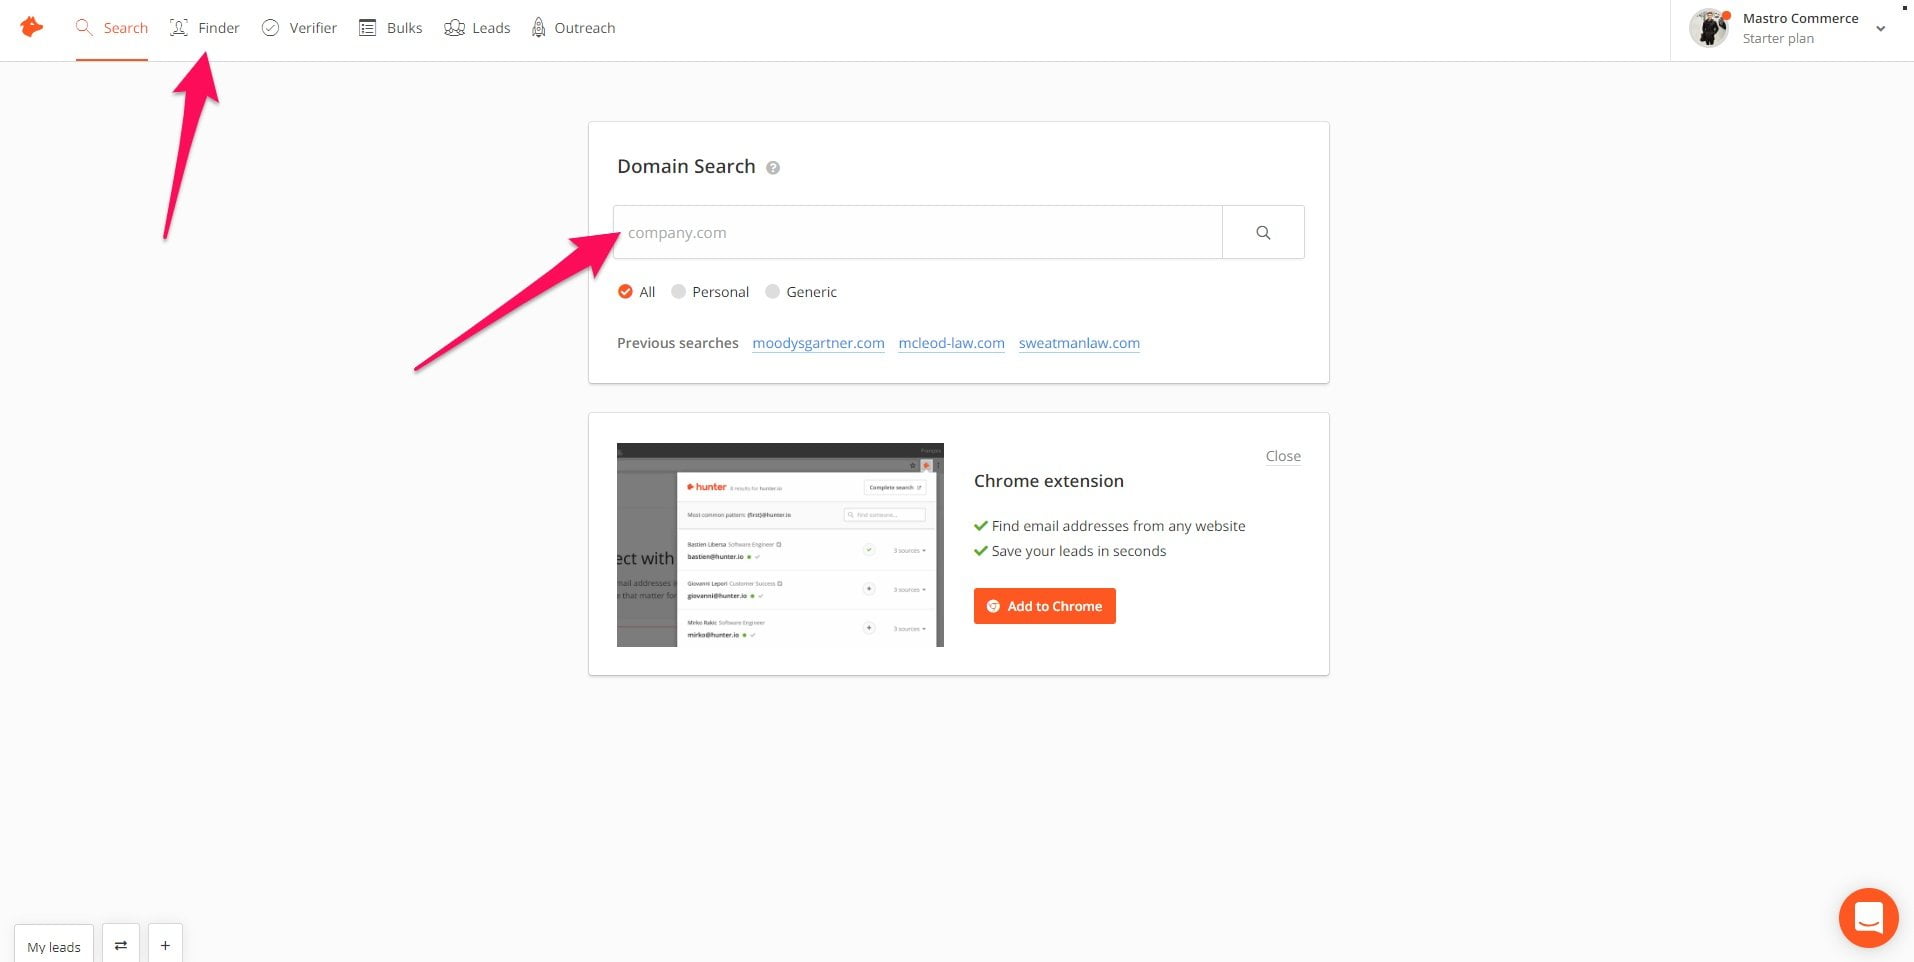The width and height of the screenshot is (1914, 962).
Task: Click the plus icon to add a lead
Action: (x=165, y=945)
